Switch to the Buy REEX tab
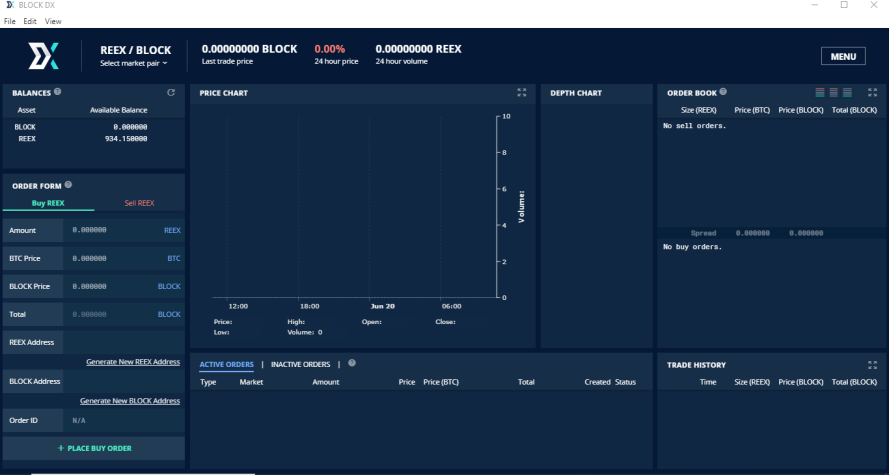Screen dimensions: 889x475 48,203
